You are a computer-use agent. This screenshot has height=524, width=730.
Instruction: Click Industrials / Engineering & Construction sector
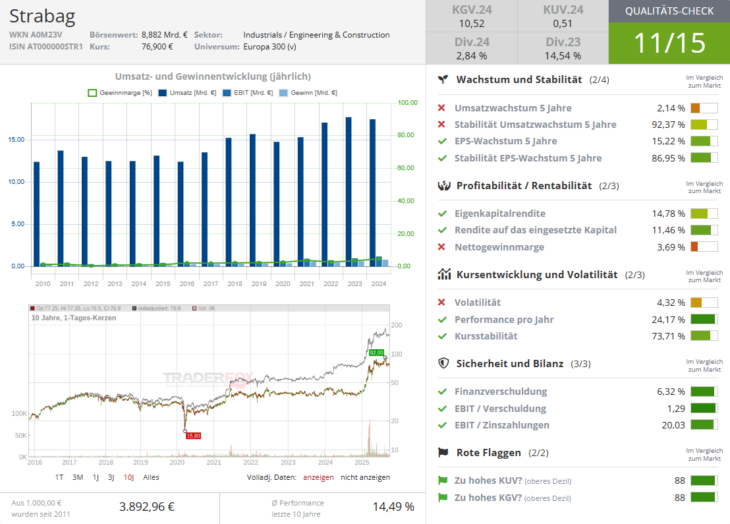[x=316, y=35]
